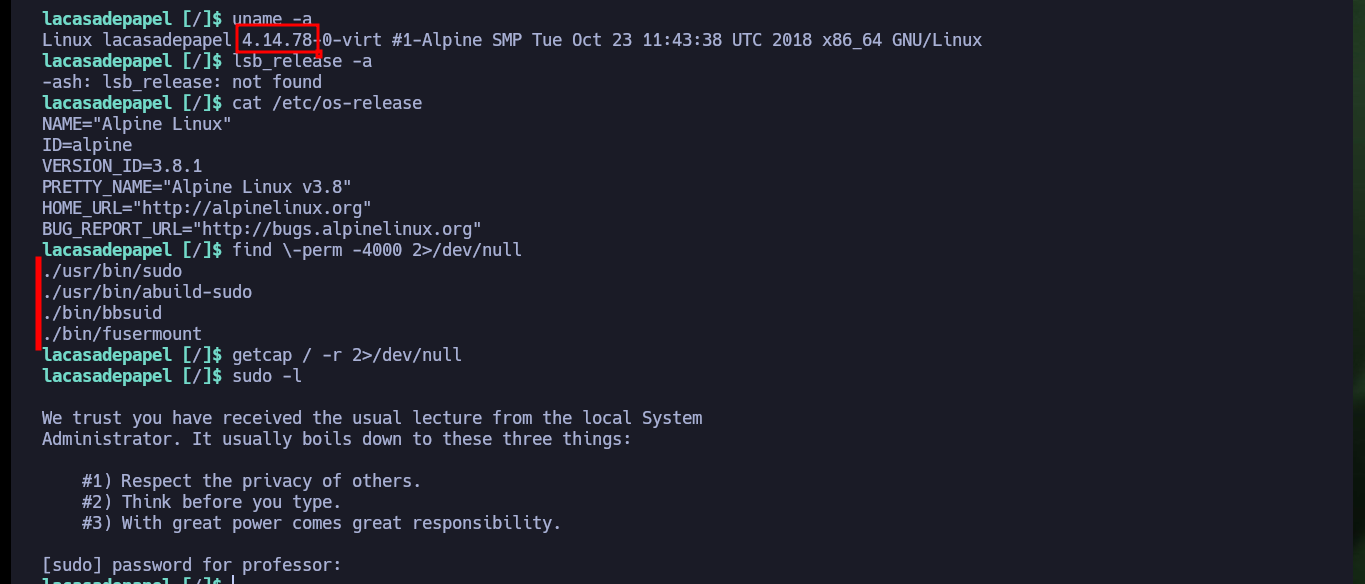Click the './bin/bbsuid' SUID entry

102,313
